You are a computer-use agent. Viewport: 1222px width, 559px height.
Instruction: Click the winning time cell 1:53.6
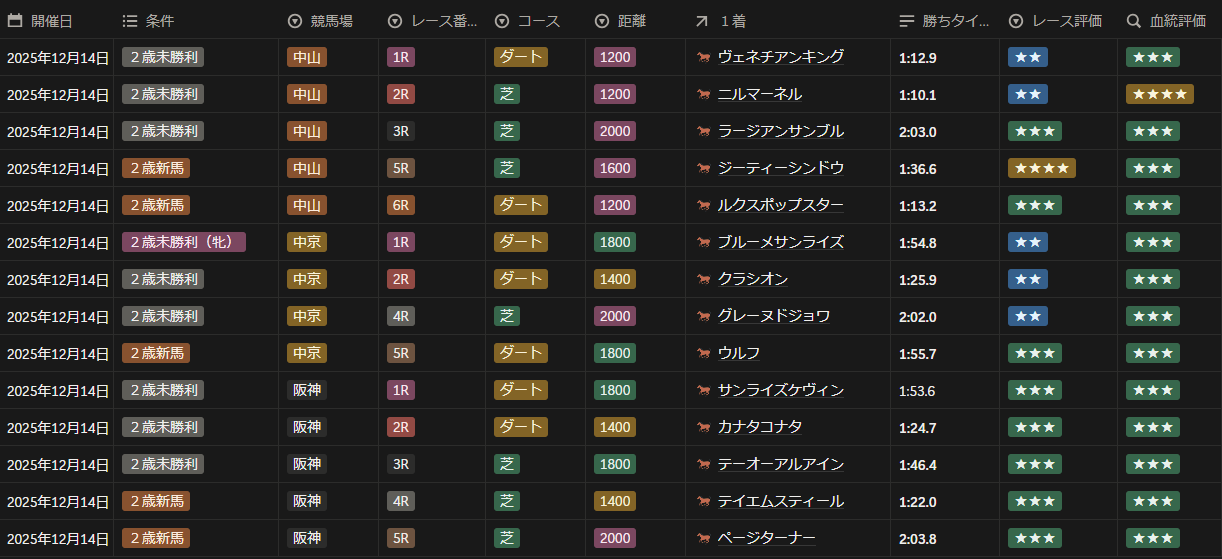coord(917,390)
